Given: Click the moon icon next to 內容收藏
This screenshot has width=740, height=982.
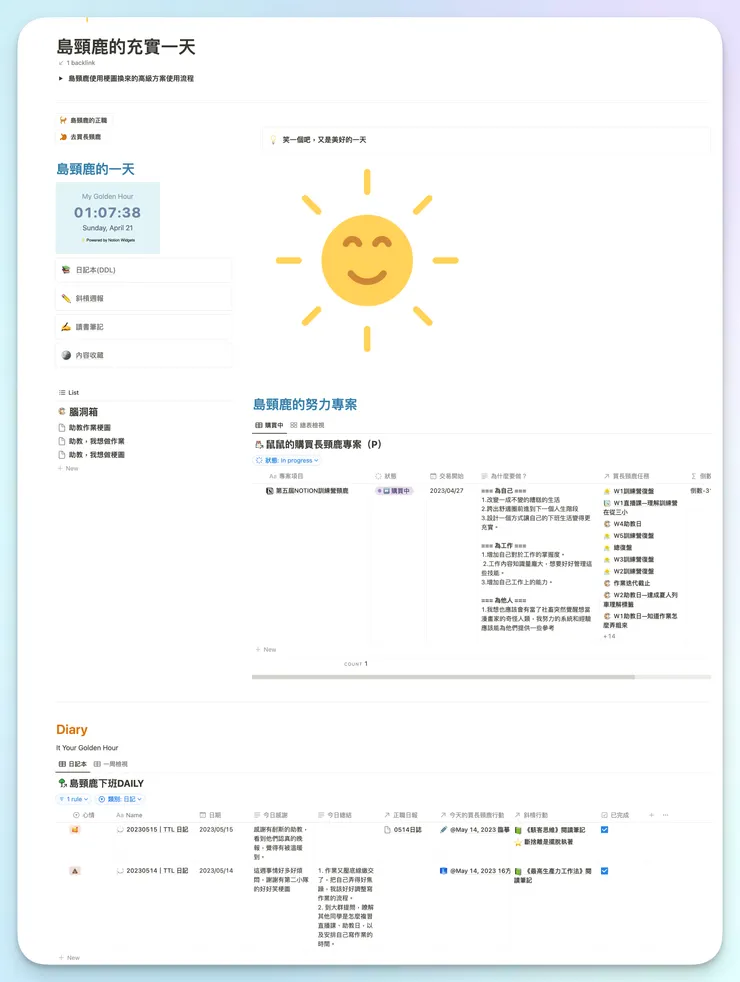Looking at the screenshot, I should (x=66, y=355).
